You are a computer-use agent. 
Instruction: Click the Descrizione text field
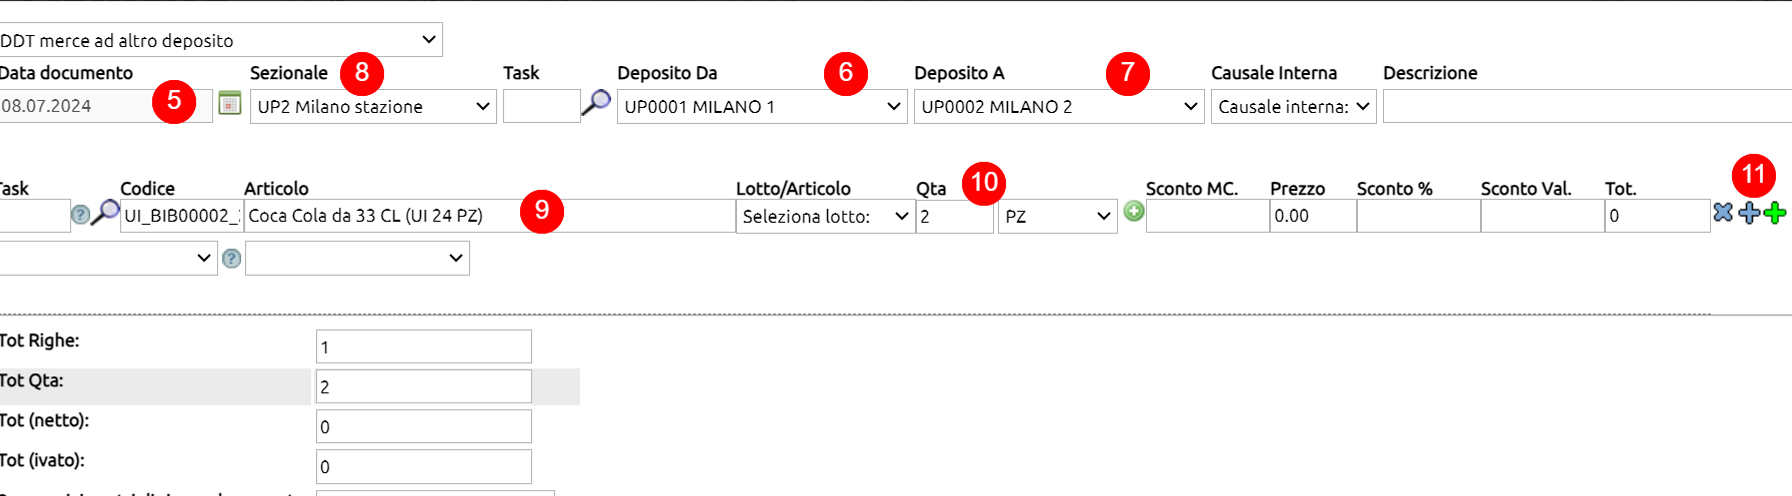click(x=1587, y=106)
